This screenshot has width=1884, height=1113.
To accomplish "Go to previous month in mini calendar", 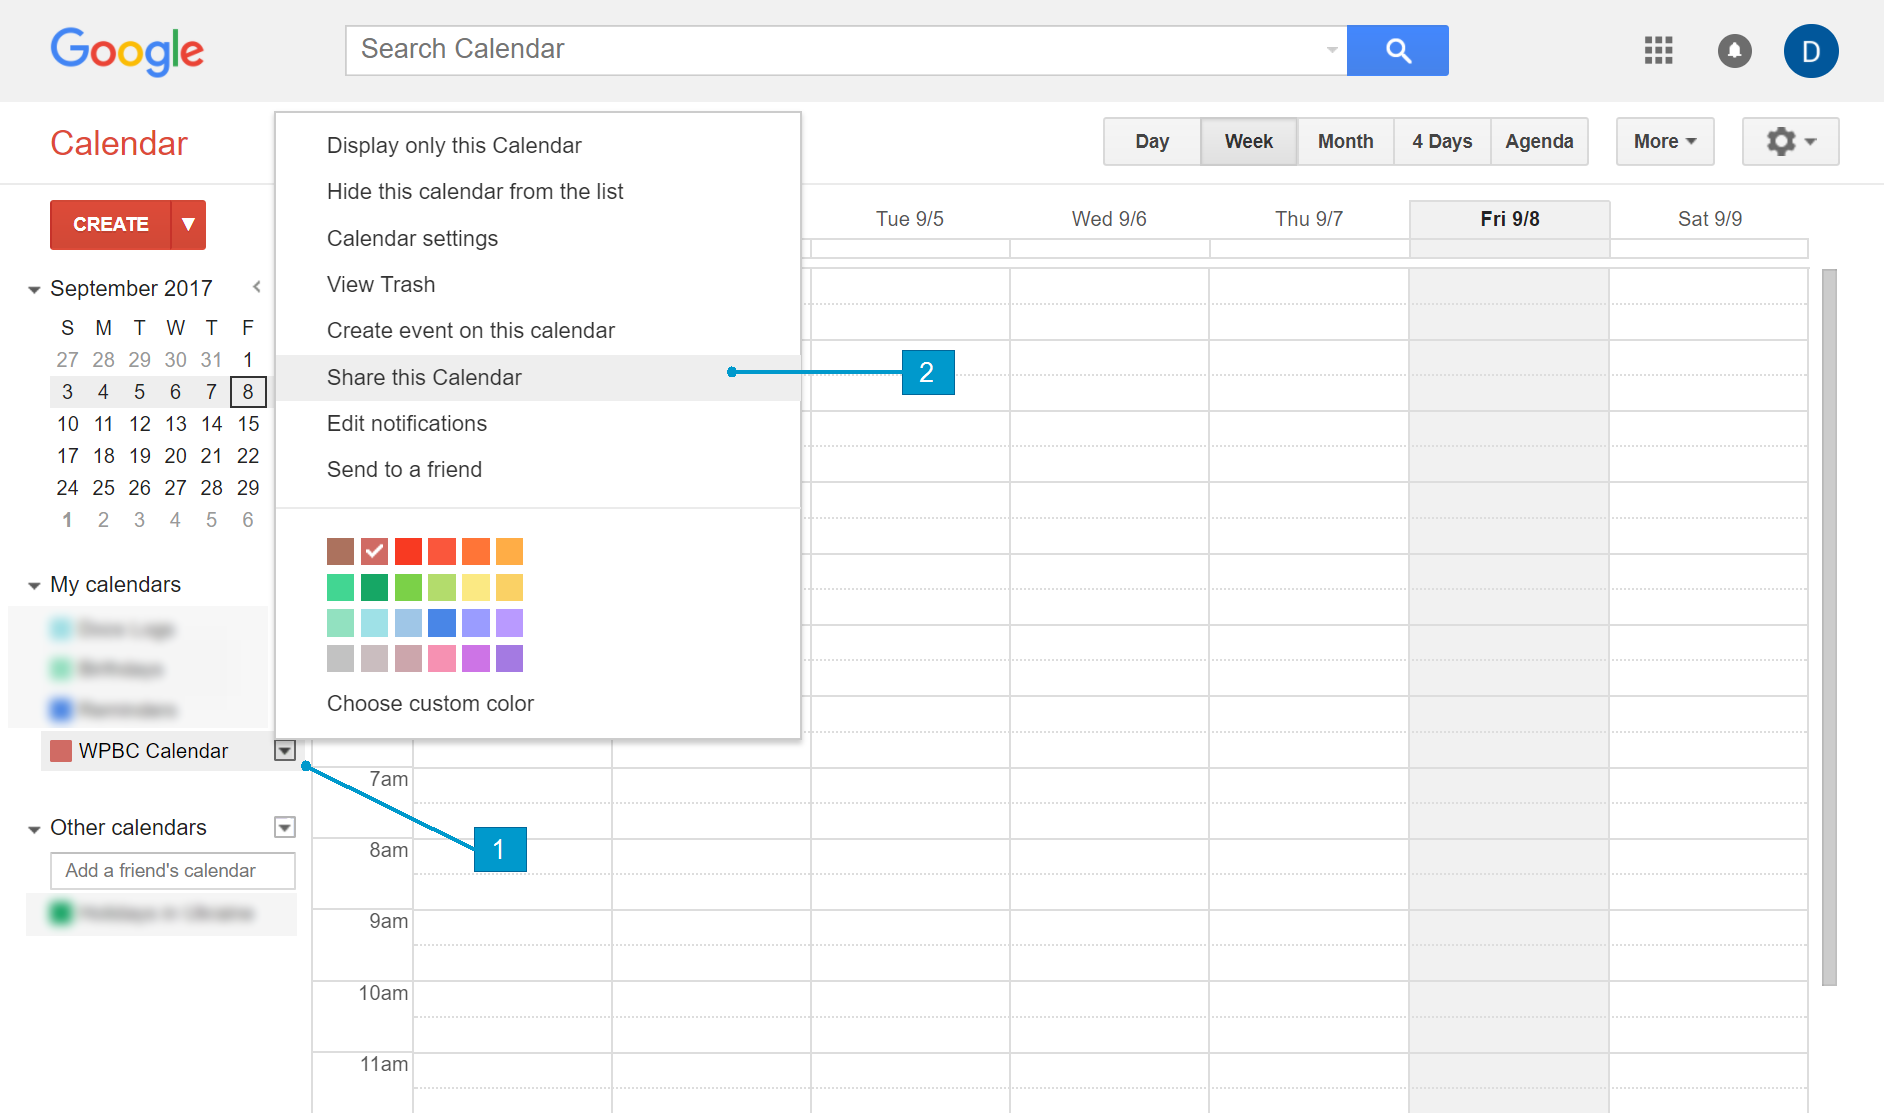I will [257, 288].
